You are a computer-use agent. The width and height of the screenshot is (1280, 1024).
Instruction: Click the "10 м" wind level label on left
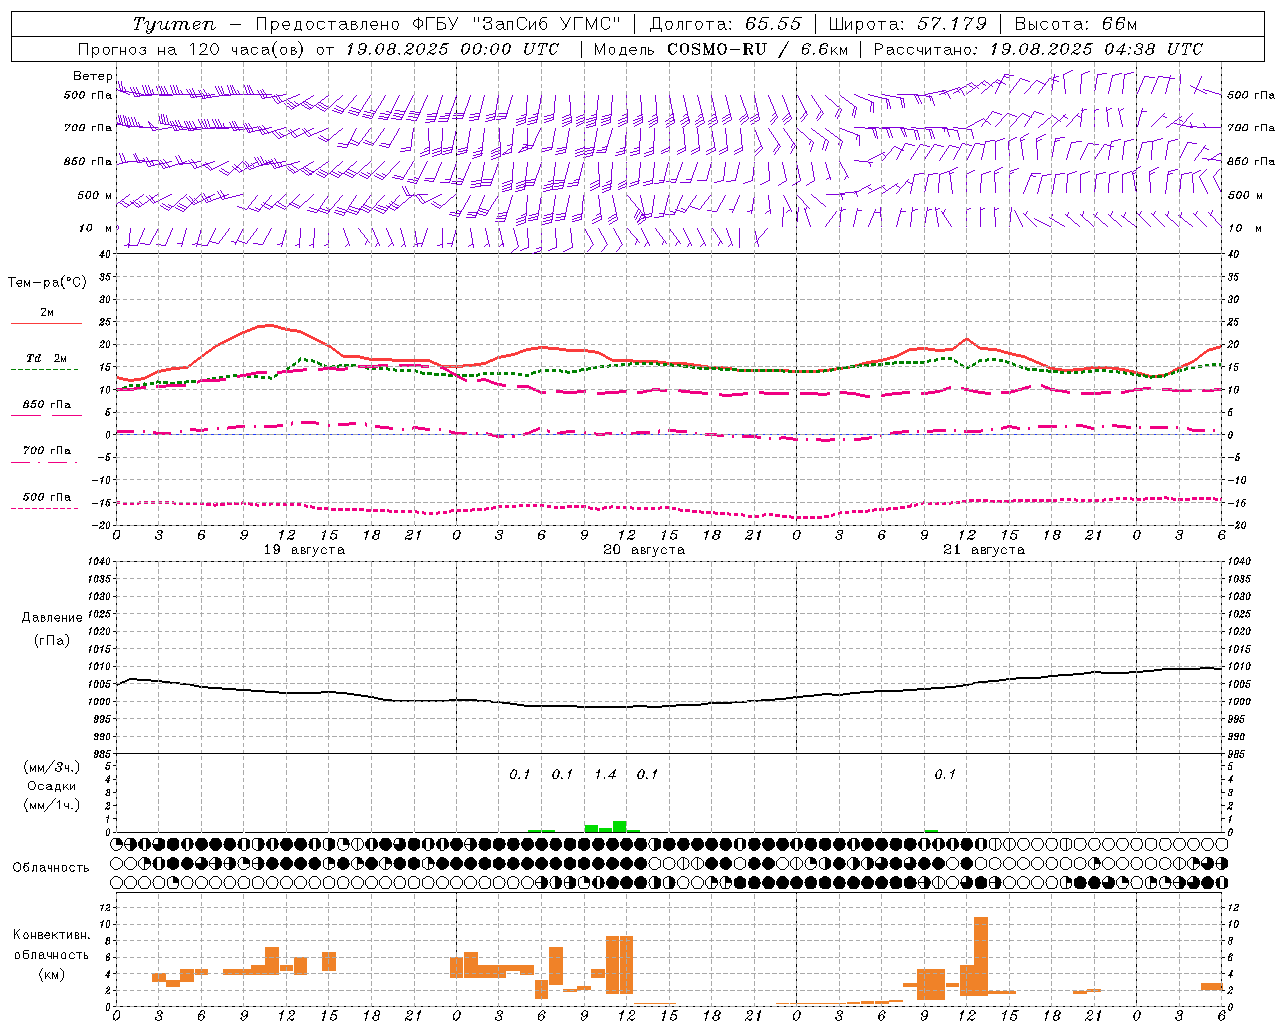point(95,228)
